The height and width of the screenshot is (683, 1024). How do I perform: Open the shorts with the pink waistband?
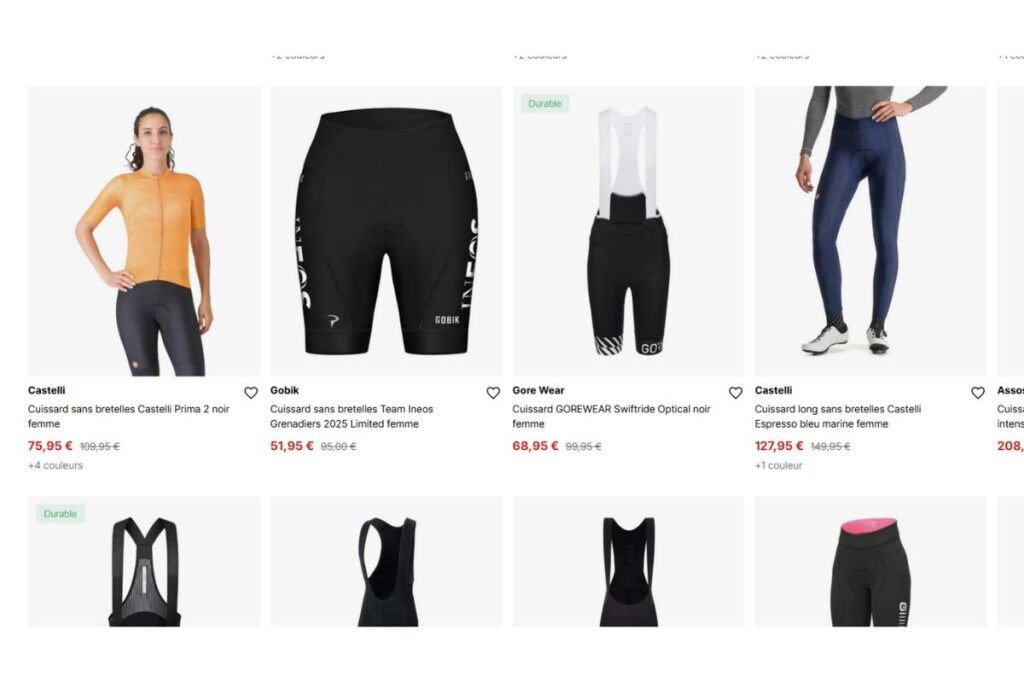[x=871, y=562]
